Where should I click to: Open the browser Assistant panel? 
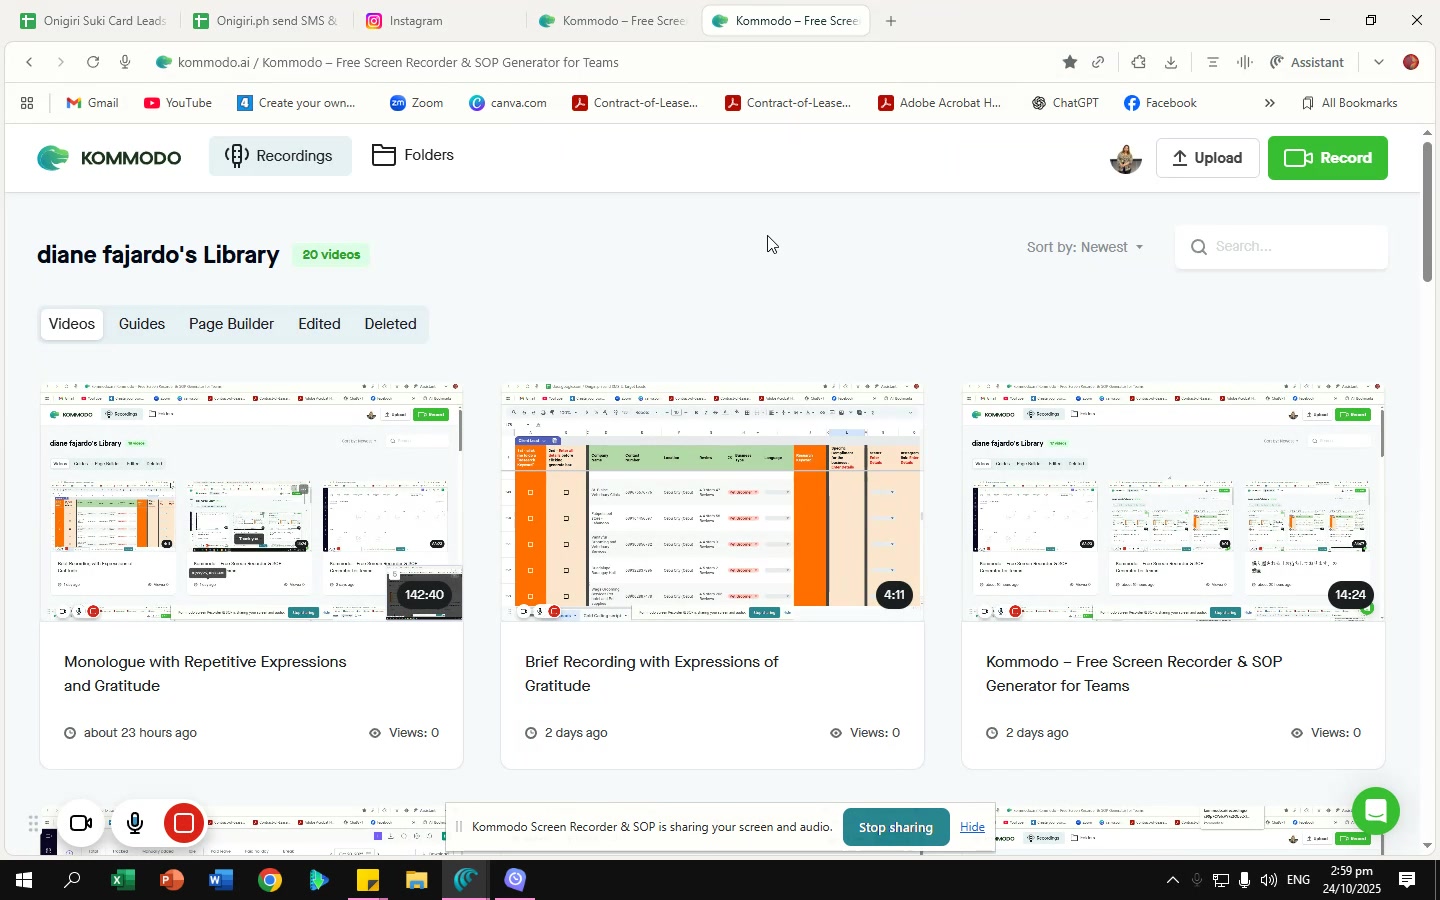coord(1308,62)
